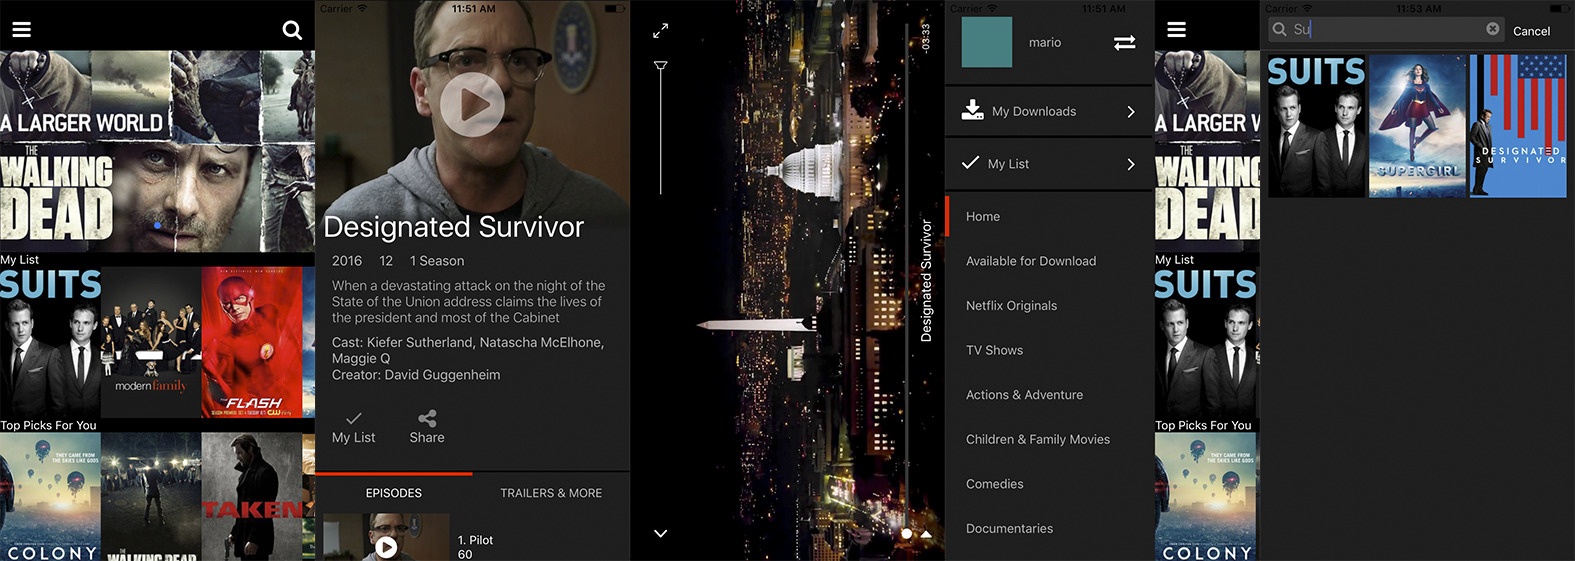Clear search text with the X icon
The image size is (1575, 561).
tap(1492, 29)
